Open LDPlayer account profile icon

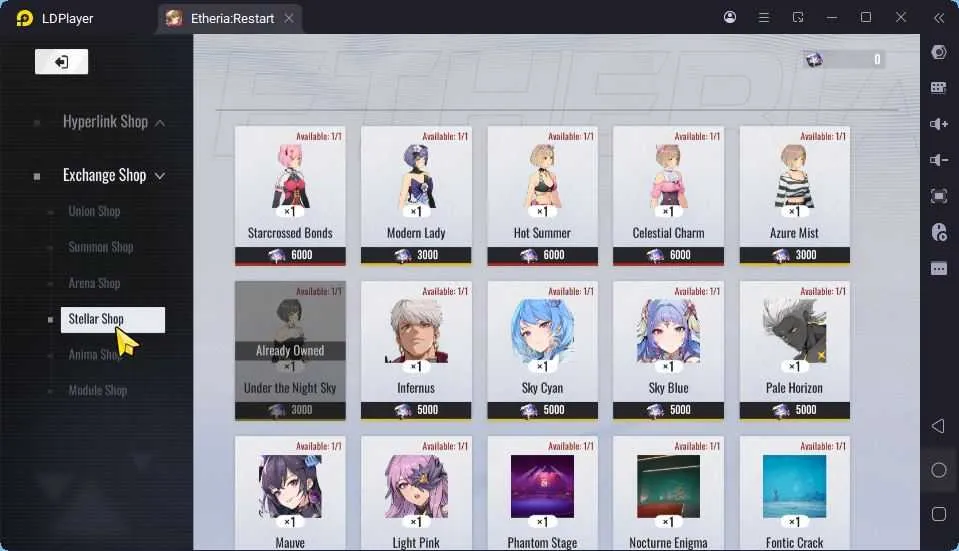[730, 17]
